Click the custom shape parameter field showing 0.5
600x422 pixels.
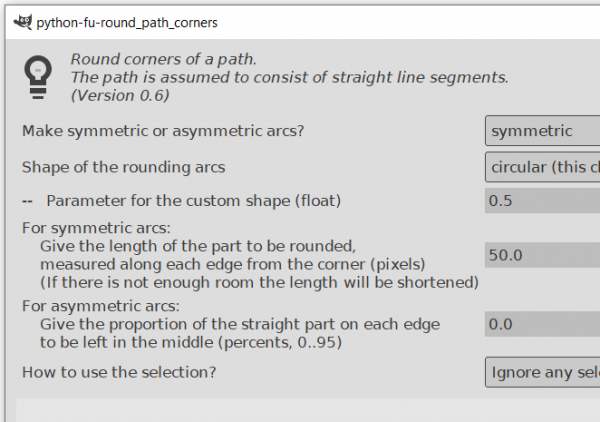click(541, 200)
